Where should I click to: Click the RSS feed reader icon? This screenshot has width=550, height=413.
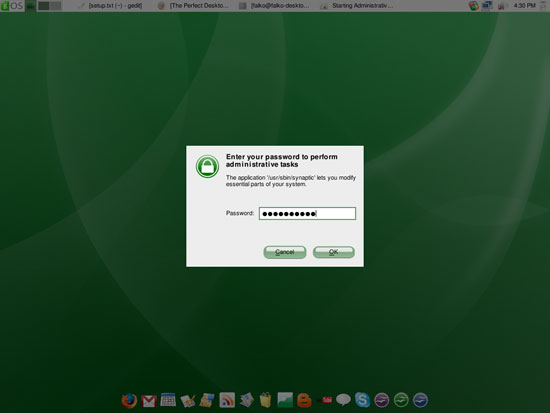(x=227, y=400)
